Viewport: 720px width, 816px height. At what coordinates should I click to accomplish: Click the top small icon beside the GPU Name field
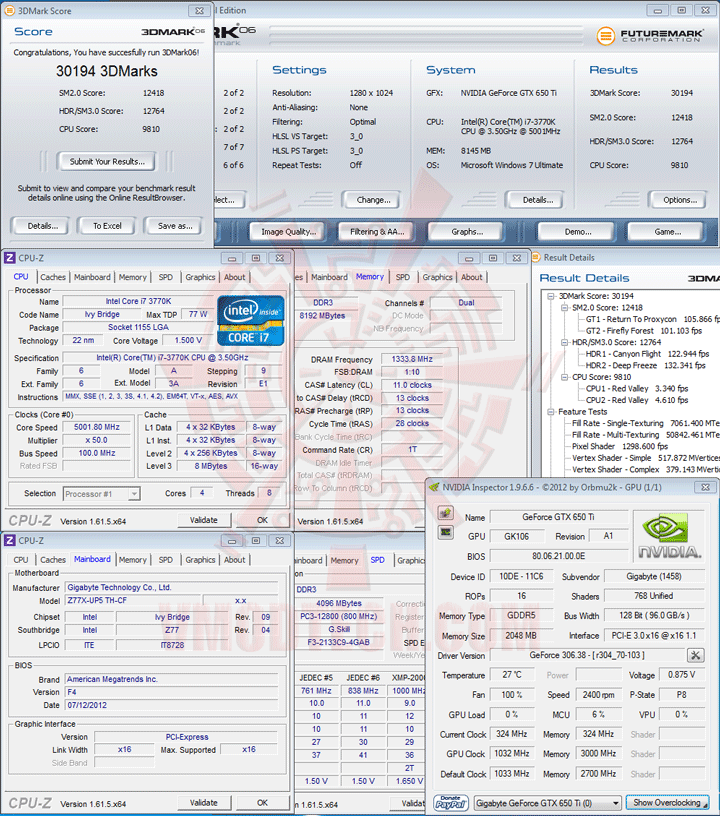point(445,513)
